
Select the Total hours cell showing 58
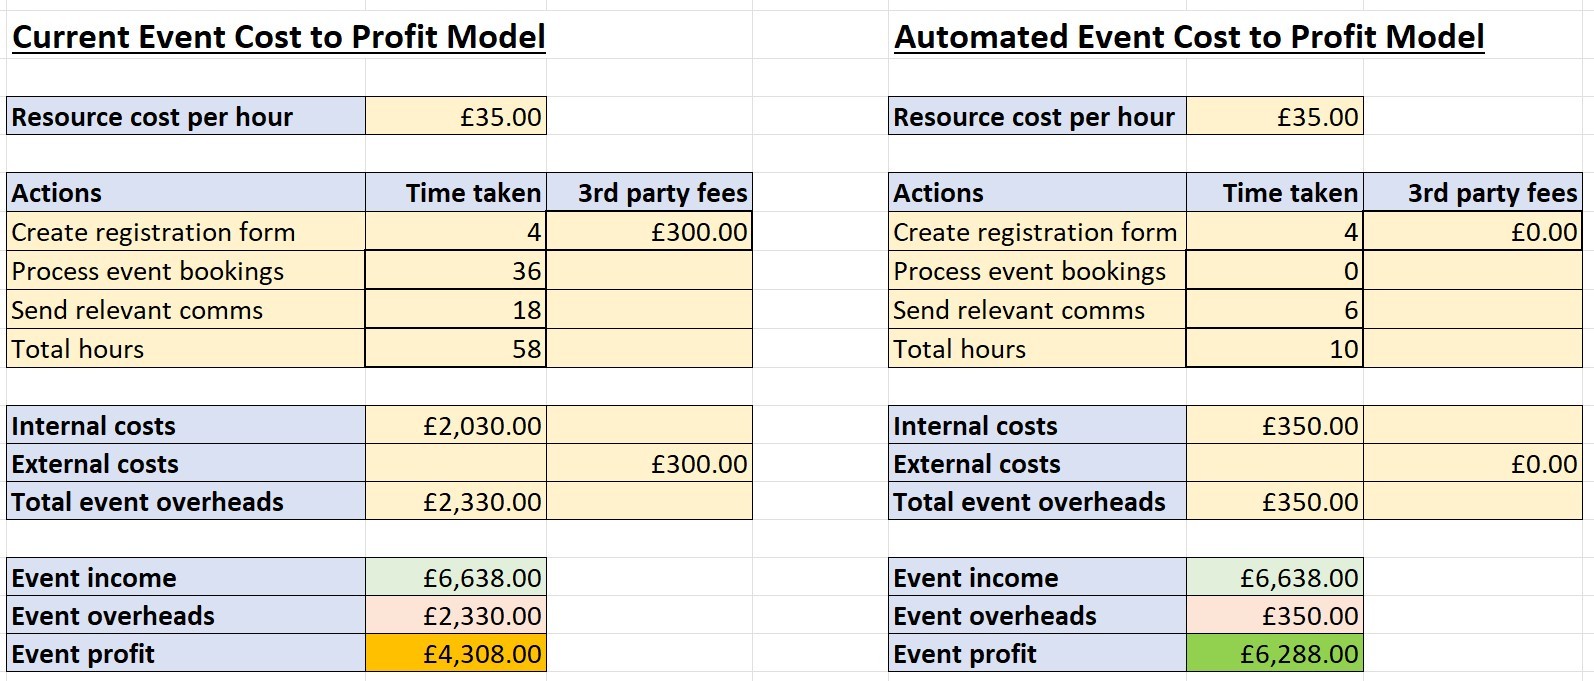tap(456, 349)
